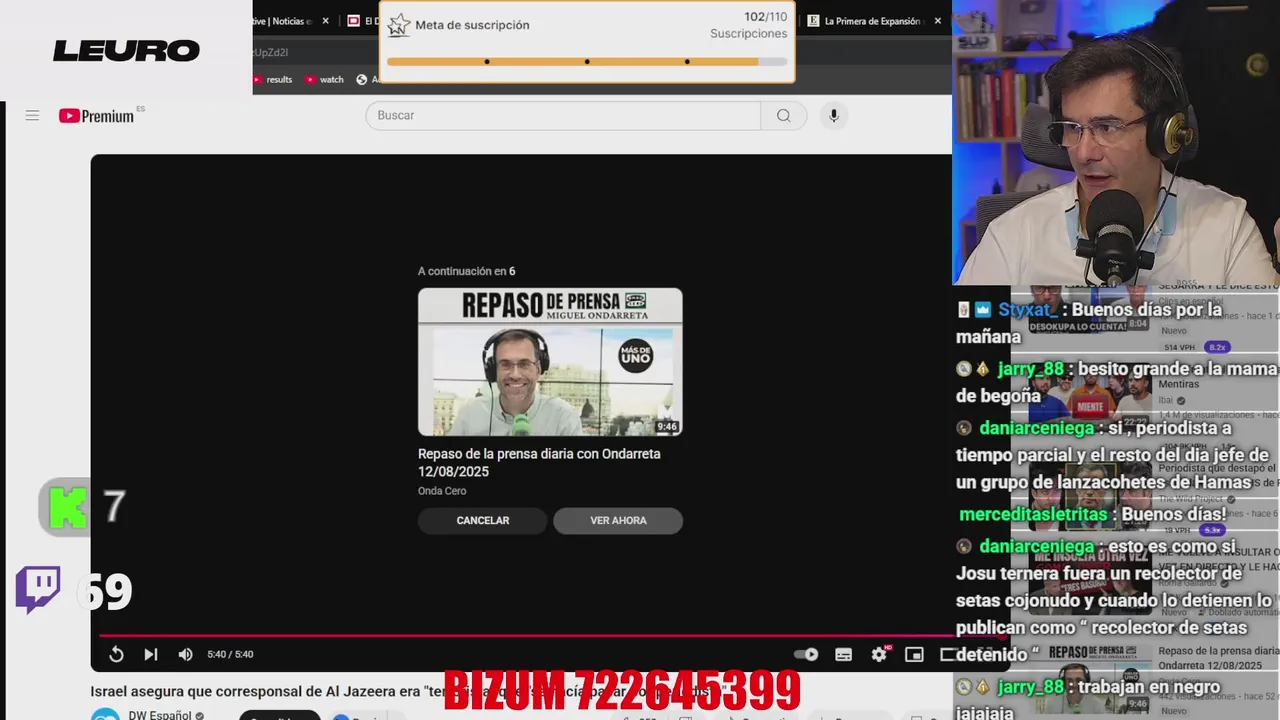Viewport: 1280px width, 720px height.
Task: Close the La Primera de Expansión tab
Action: click(937, 21)
